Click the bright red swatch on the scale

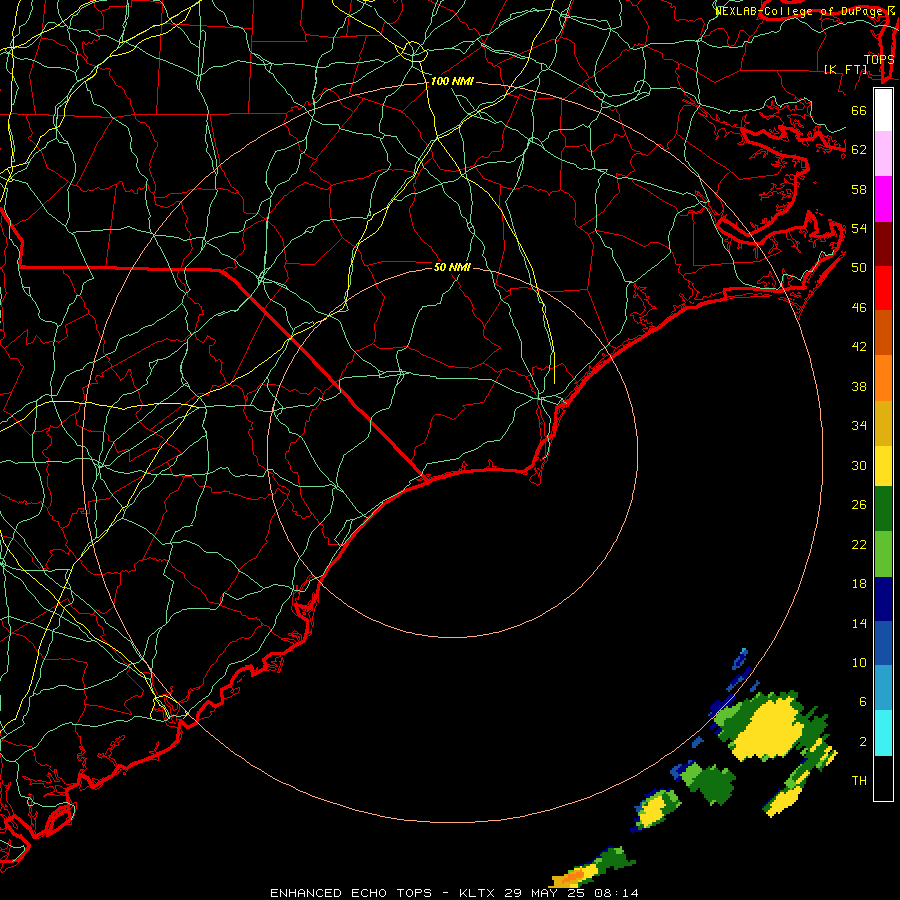(883, 288)
